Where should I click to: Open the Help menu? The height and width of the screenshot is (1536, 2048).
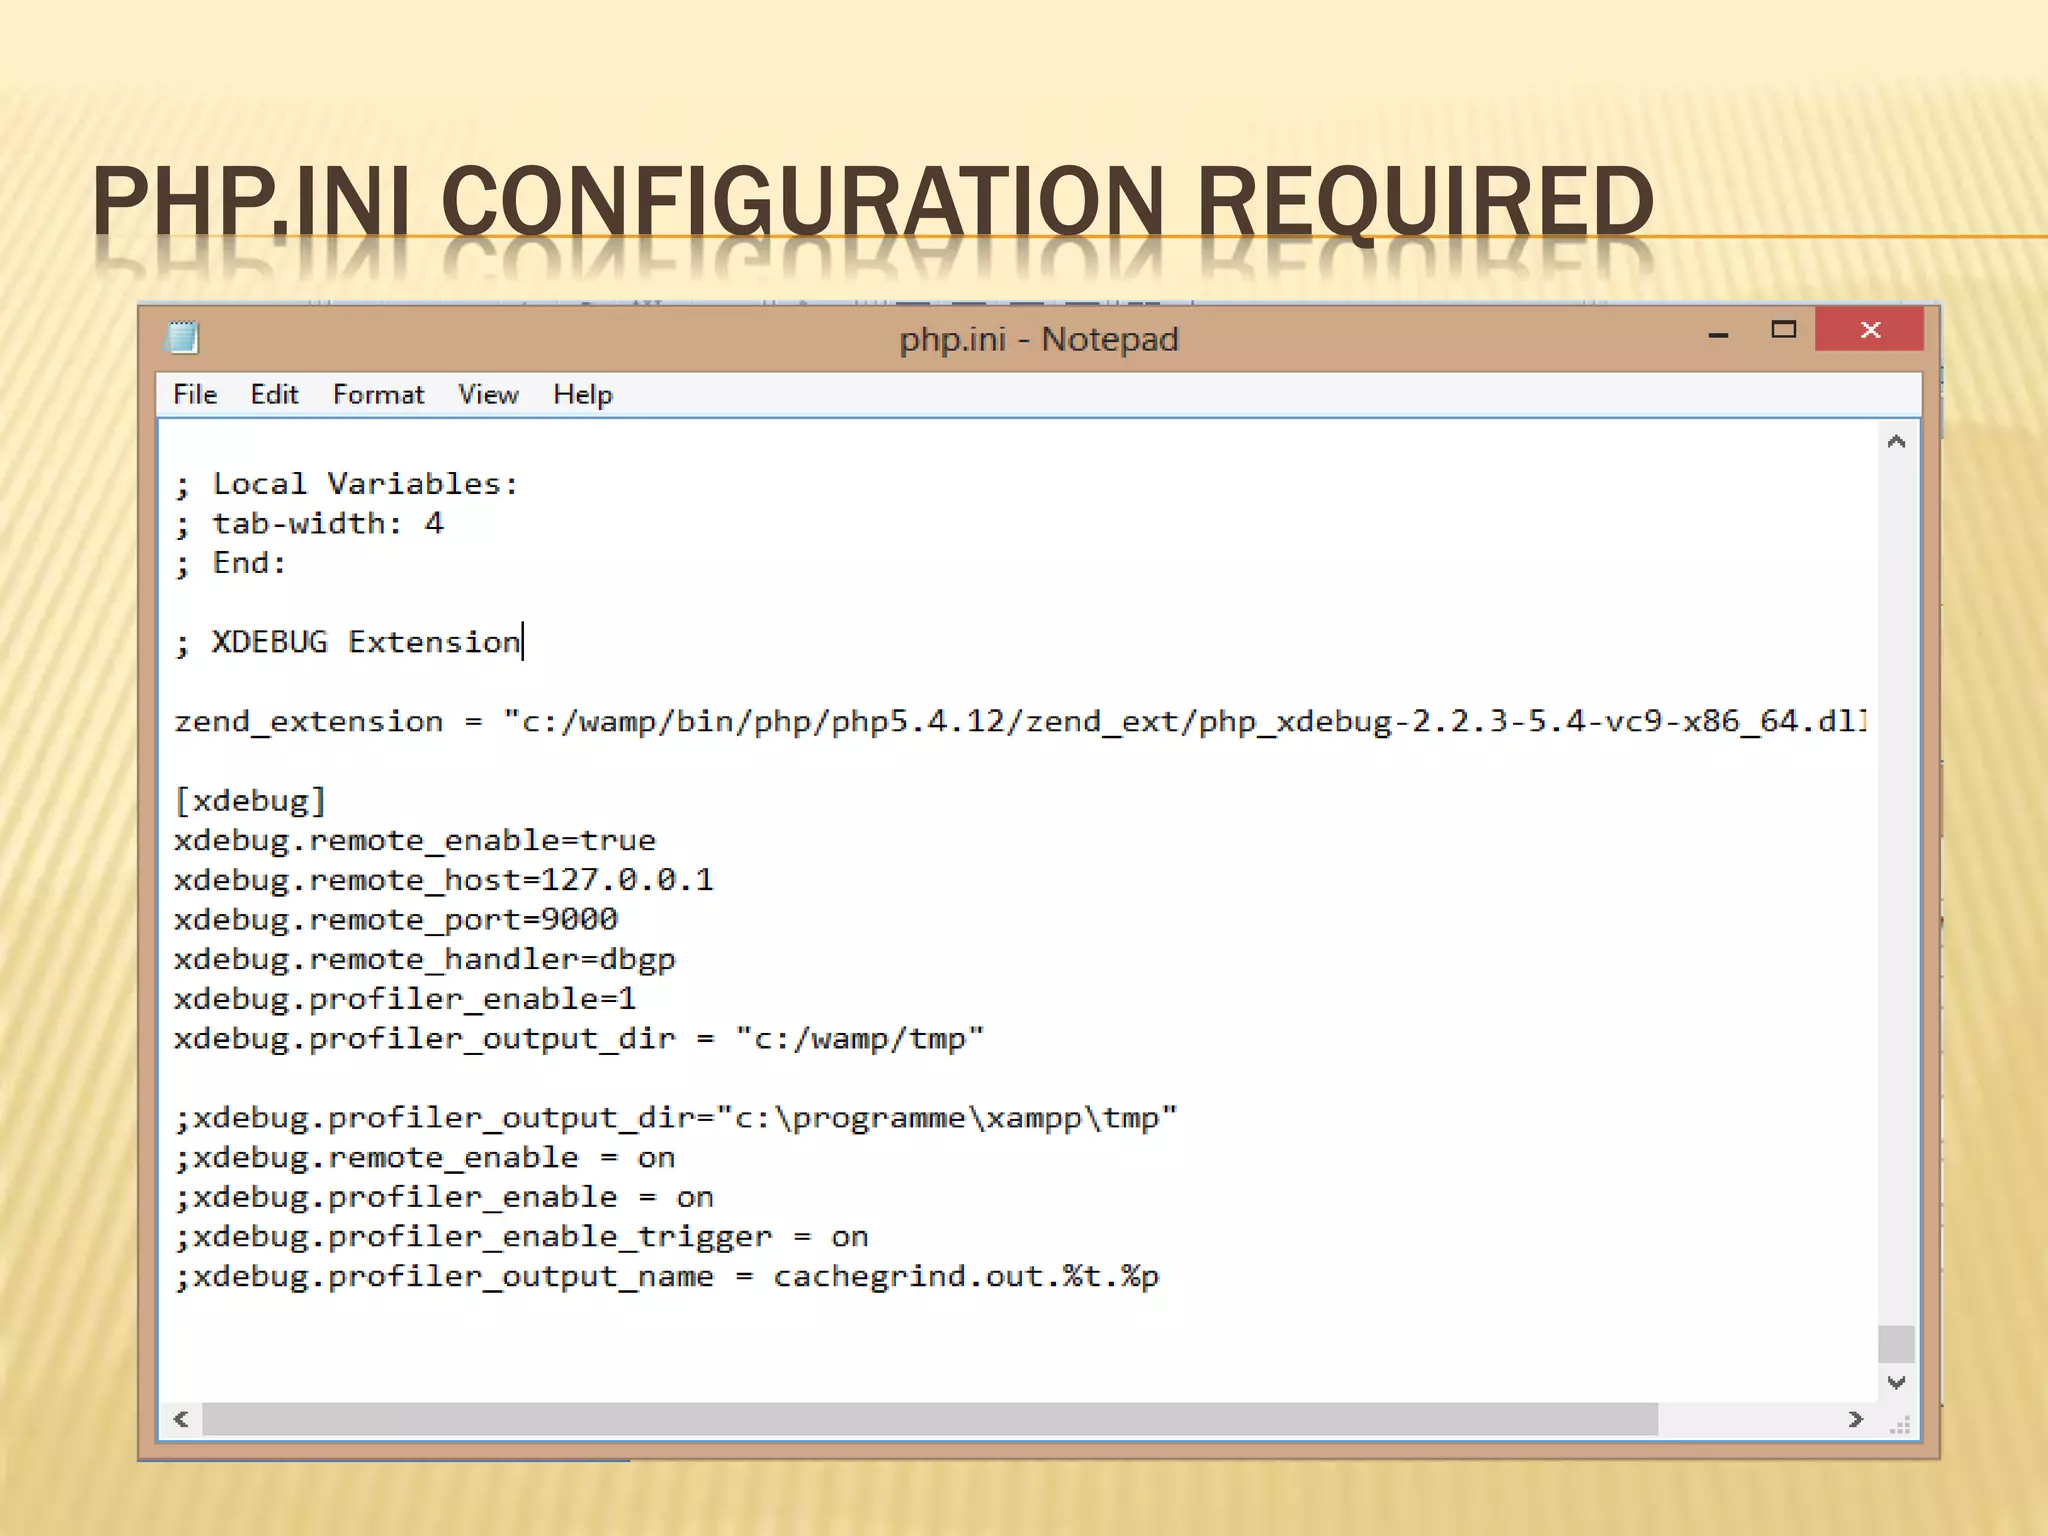point(583,395)
